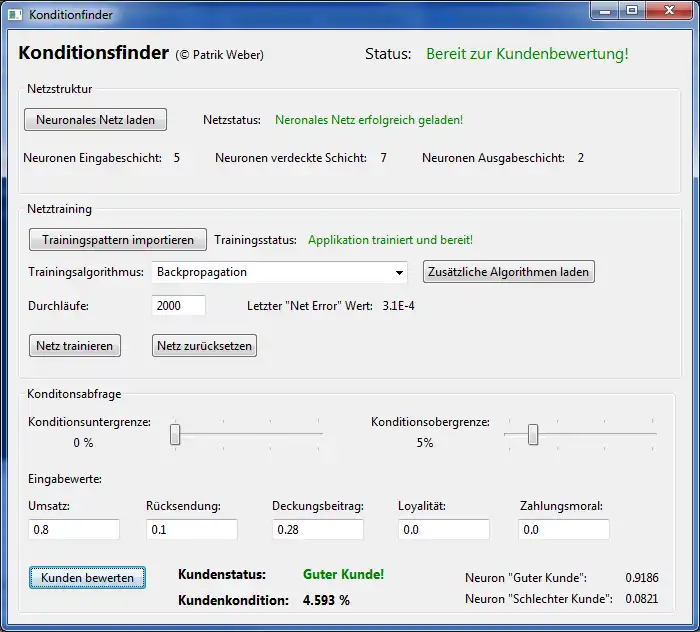This screenshot has height=632, width=700.
Task: Close the Konditionfinder window
Action: point(669,10)
